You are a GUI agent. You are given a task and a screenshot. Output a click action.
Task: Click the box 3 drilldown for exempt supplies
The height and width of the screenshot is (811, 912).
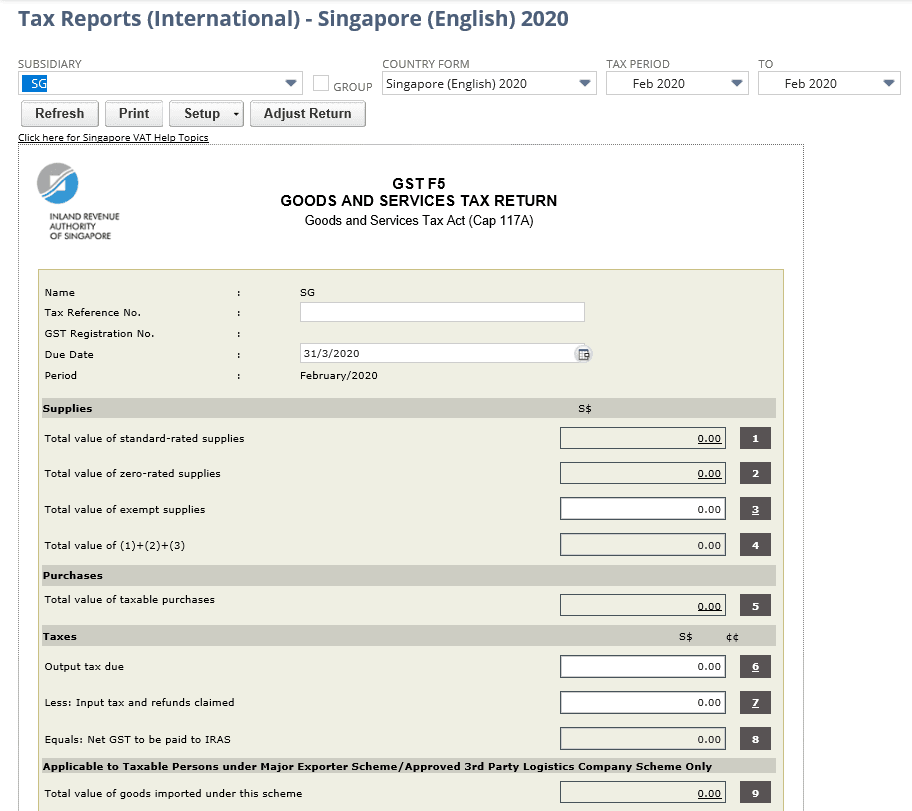(755, 508)
